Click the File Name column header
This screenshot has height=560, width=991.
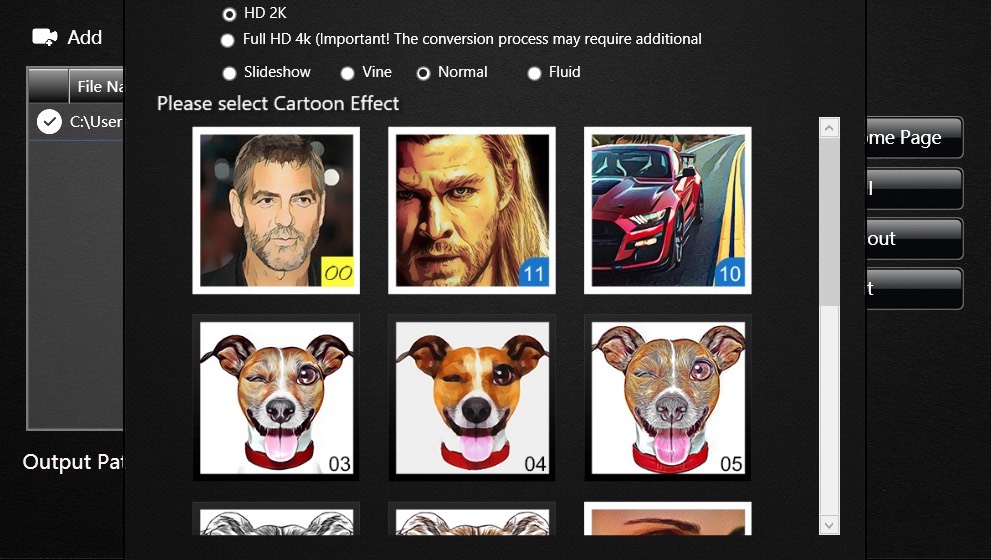(x=98, y=87)
